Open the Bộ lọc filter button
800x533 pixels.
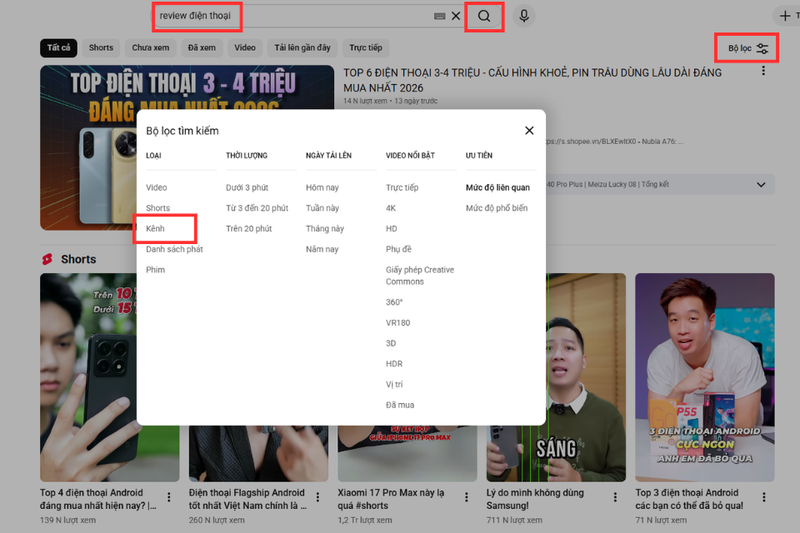747,48
